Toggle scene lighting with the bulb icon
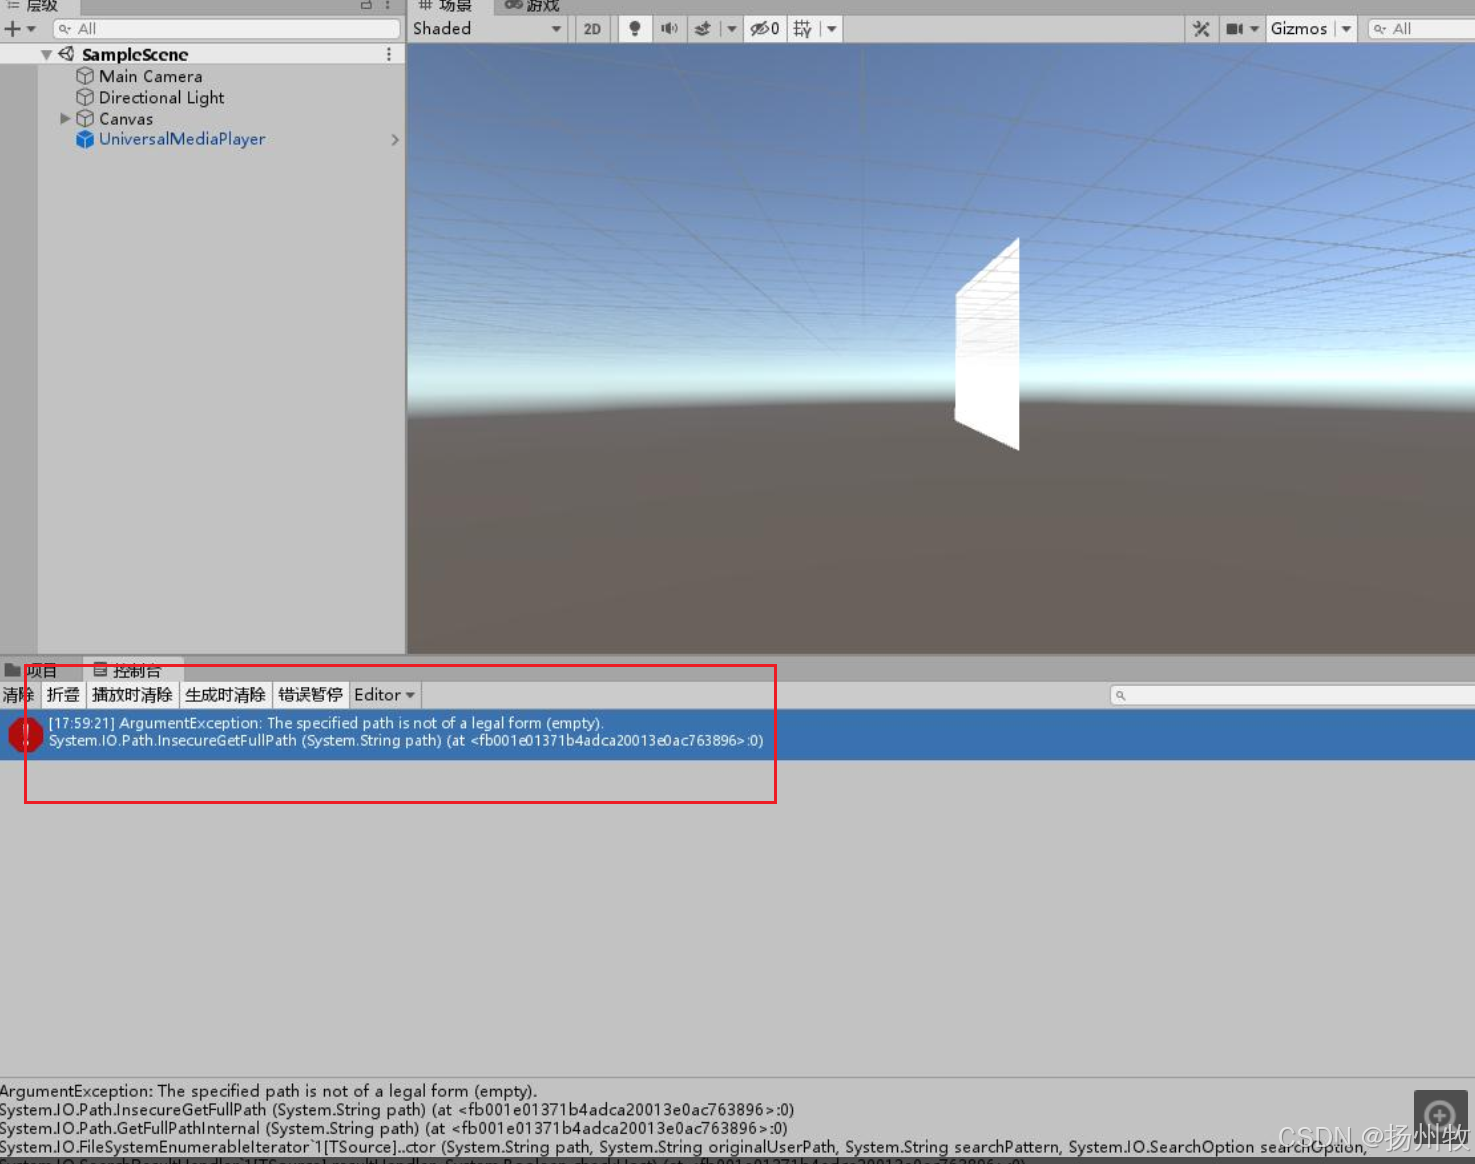 [x=635, y=28]
